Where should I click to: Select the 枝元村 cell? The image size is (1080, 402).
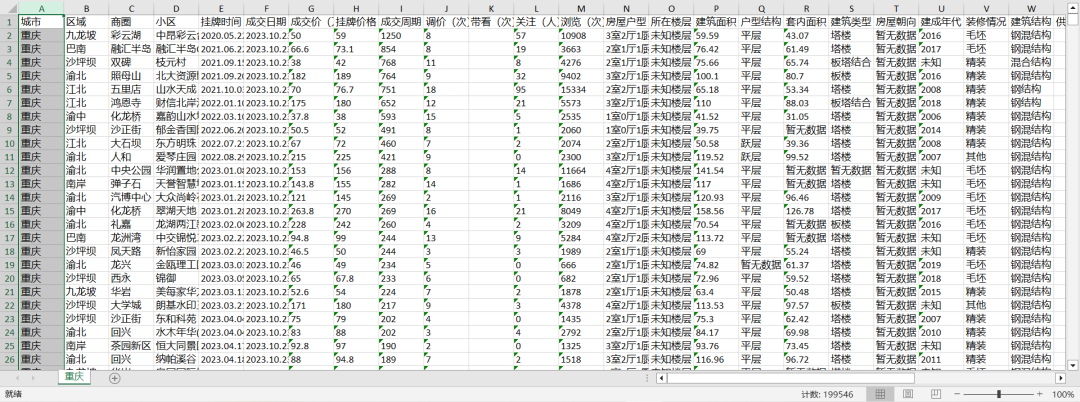coord(176,62)
